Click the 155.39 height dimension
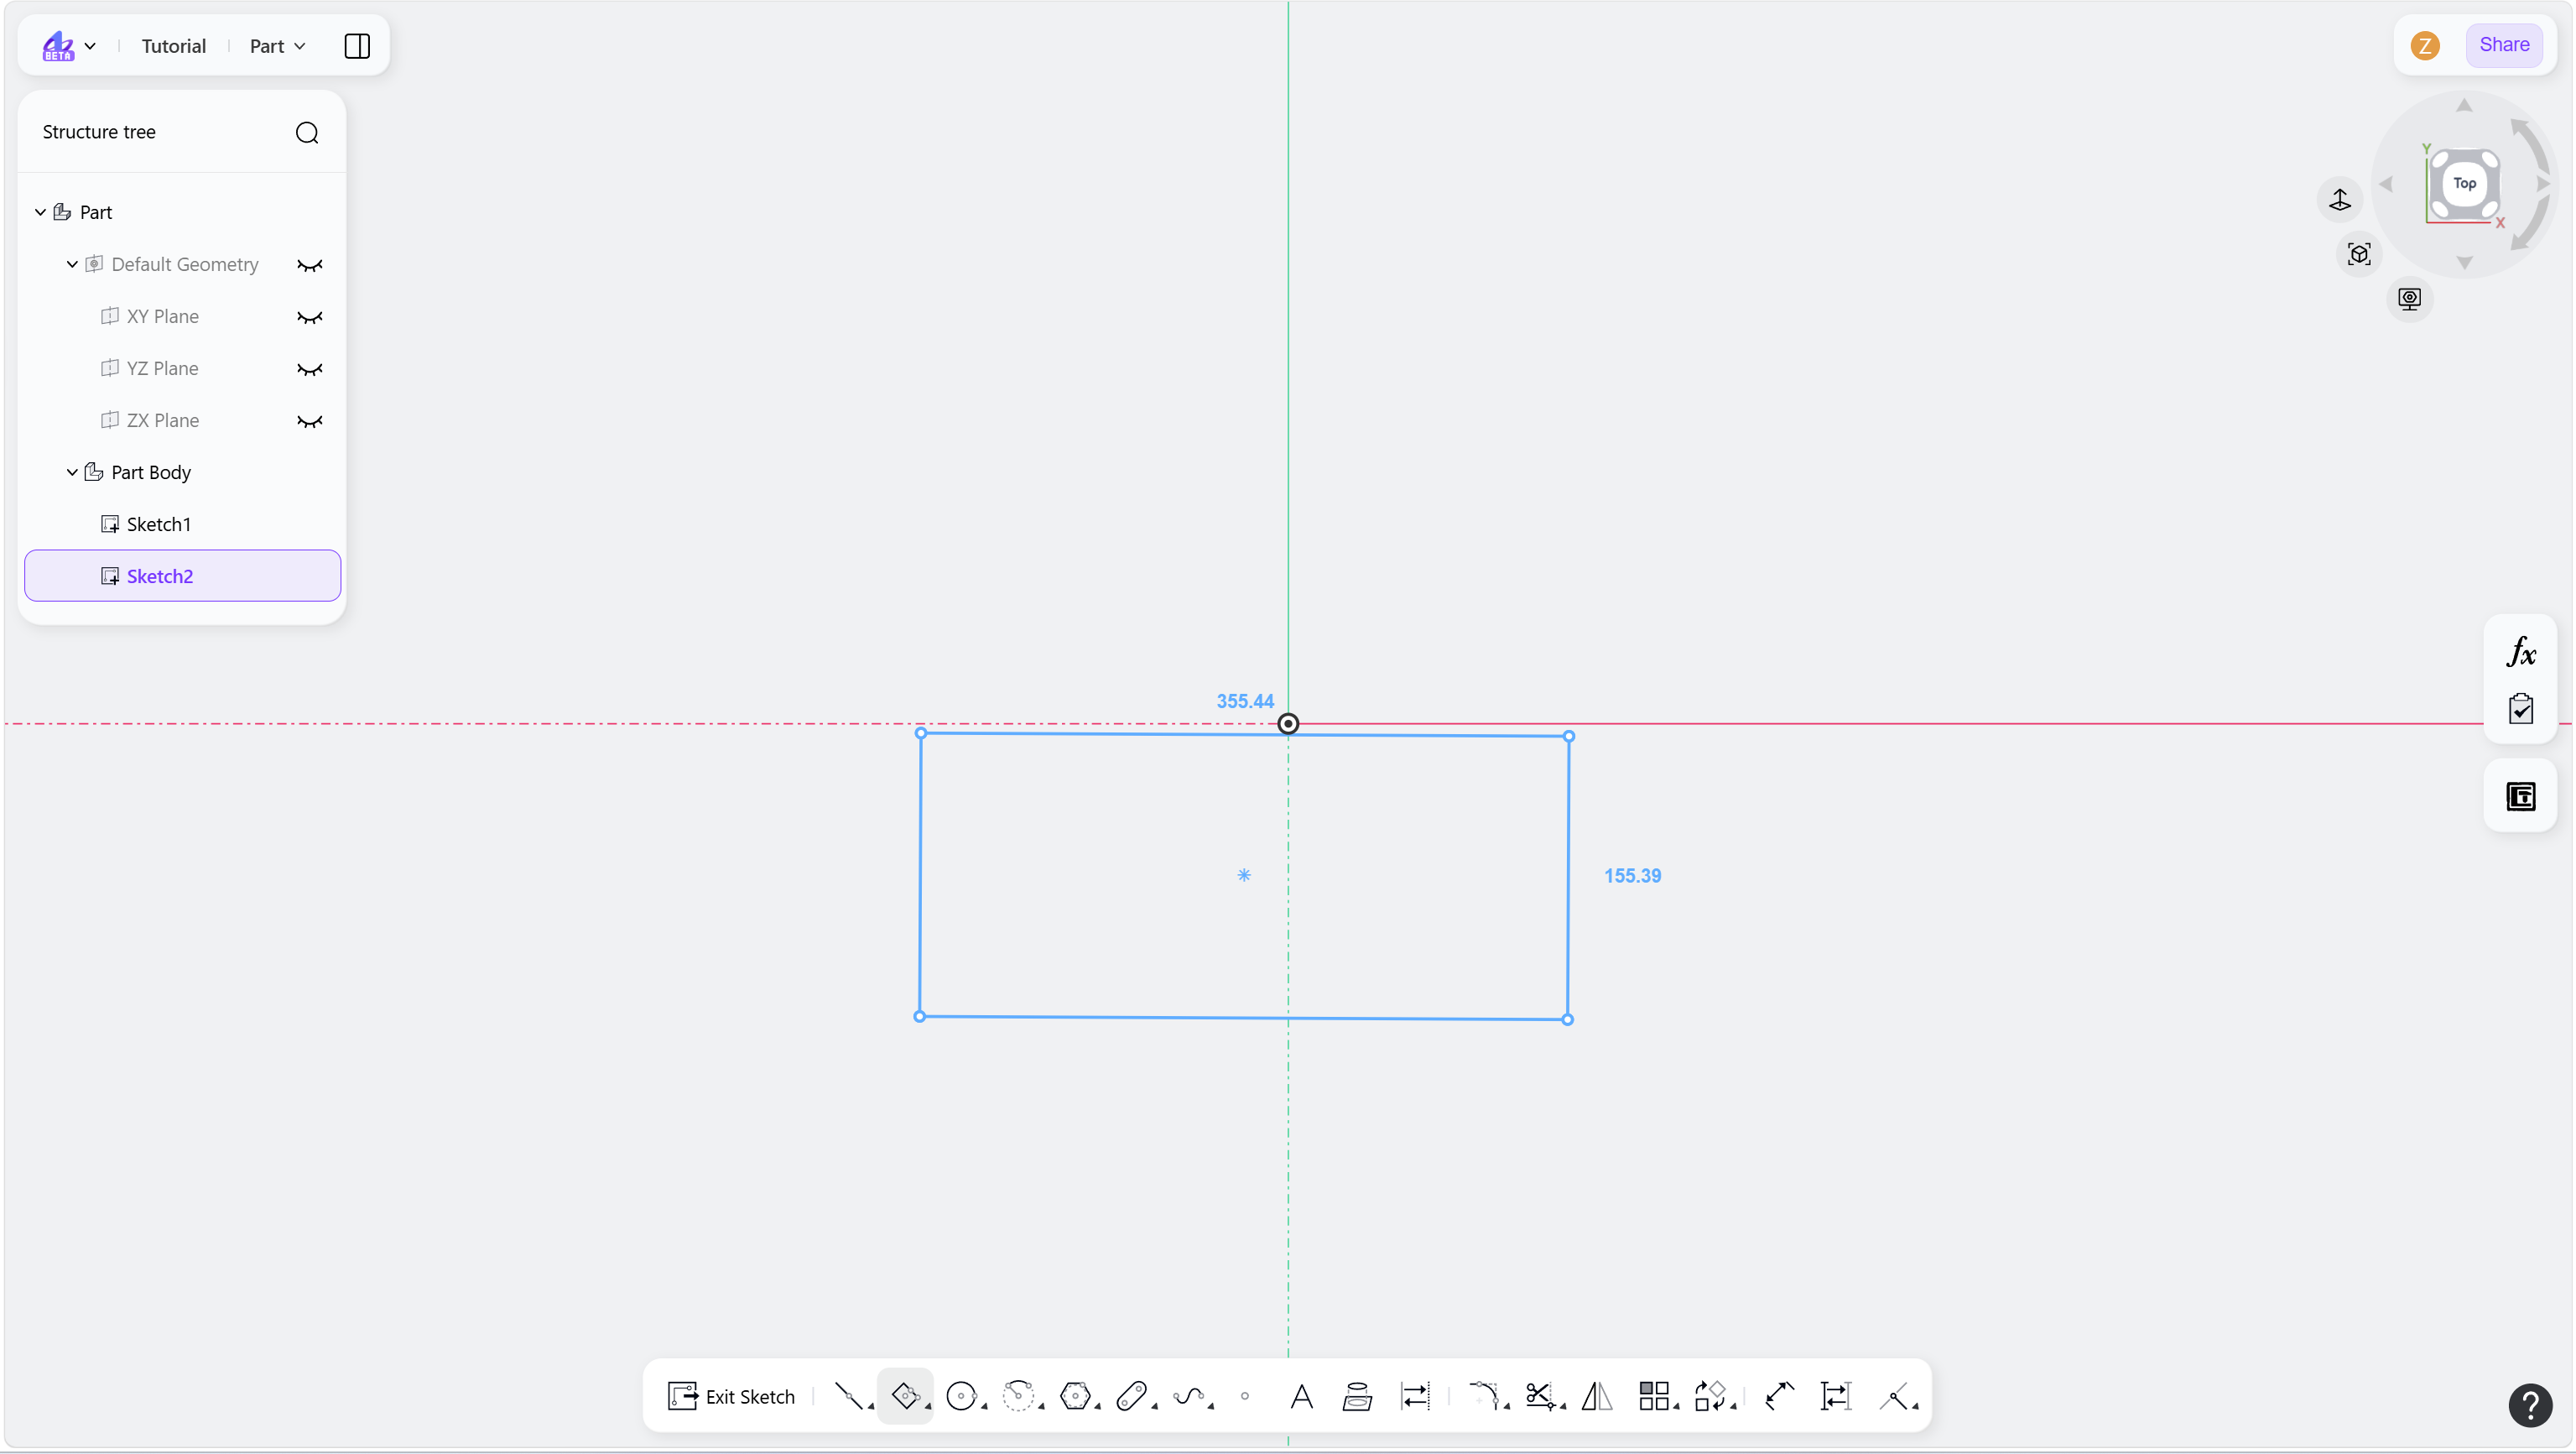Image resolution: width=2576 pixels, height=1454 pixels. [1632, 875]
